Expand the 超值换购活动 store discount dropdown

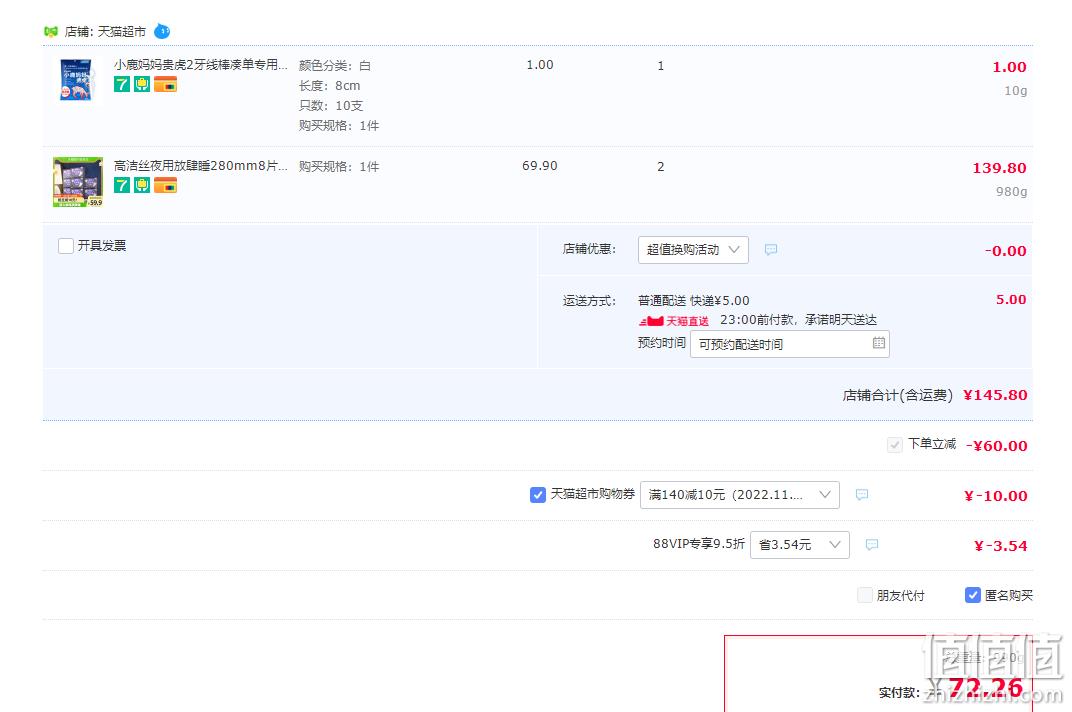click(693, 250)
